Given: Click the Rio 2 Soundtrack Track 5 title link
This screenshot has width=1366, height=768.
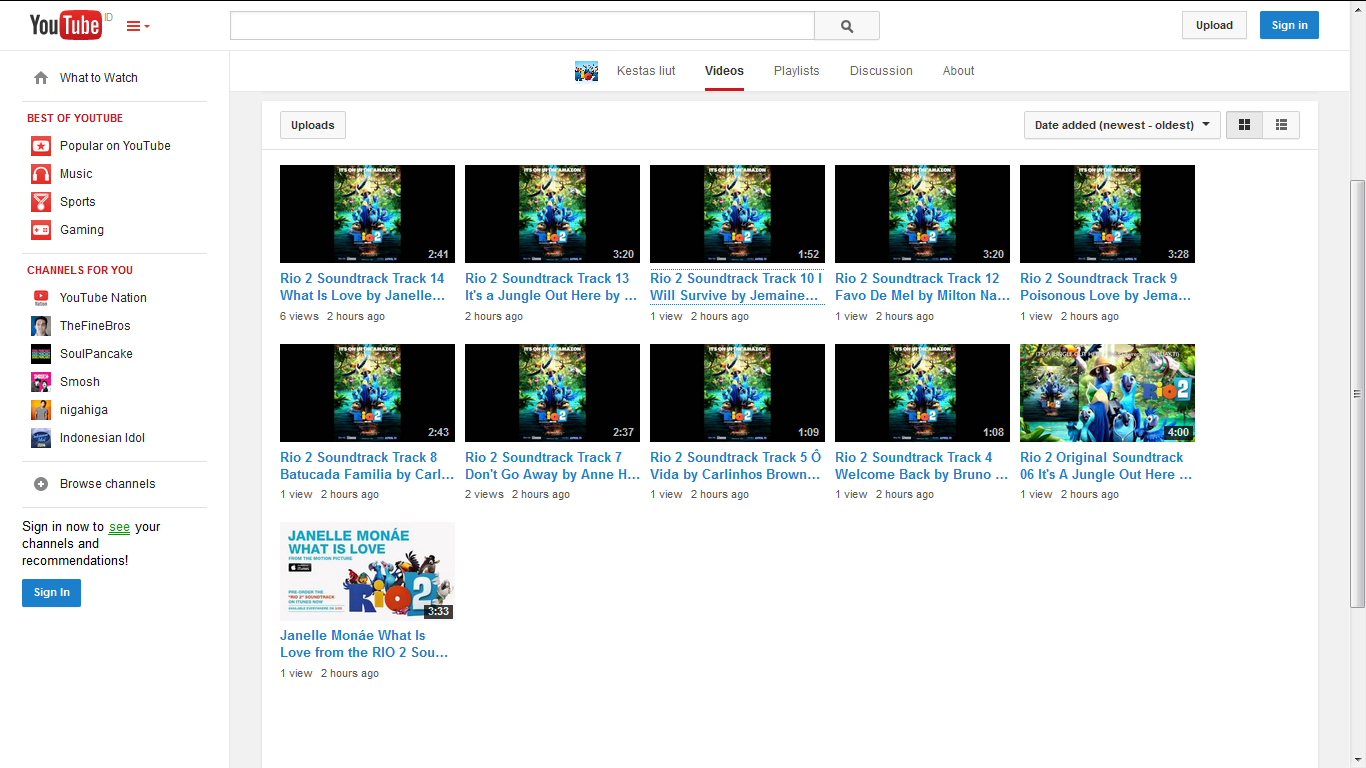Looking at the screenshot, I should 736,466.
